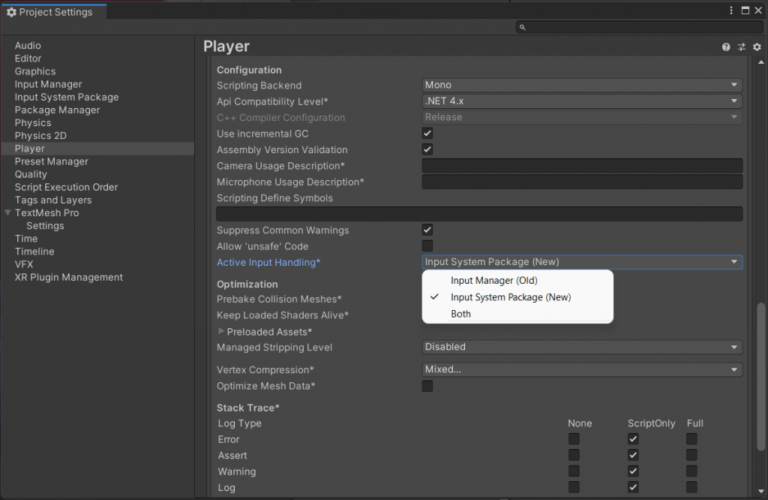Image resolution: width=768 pixels, height=500 pixels.
Task: Click the Scripting Define Symbols field
Action: [x=480, y=214]
